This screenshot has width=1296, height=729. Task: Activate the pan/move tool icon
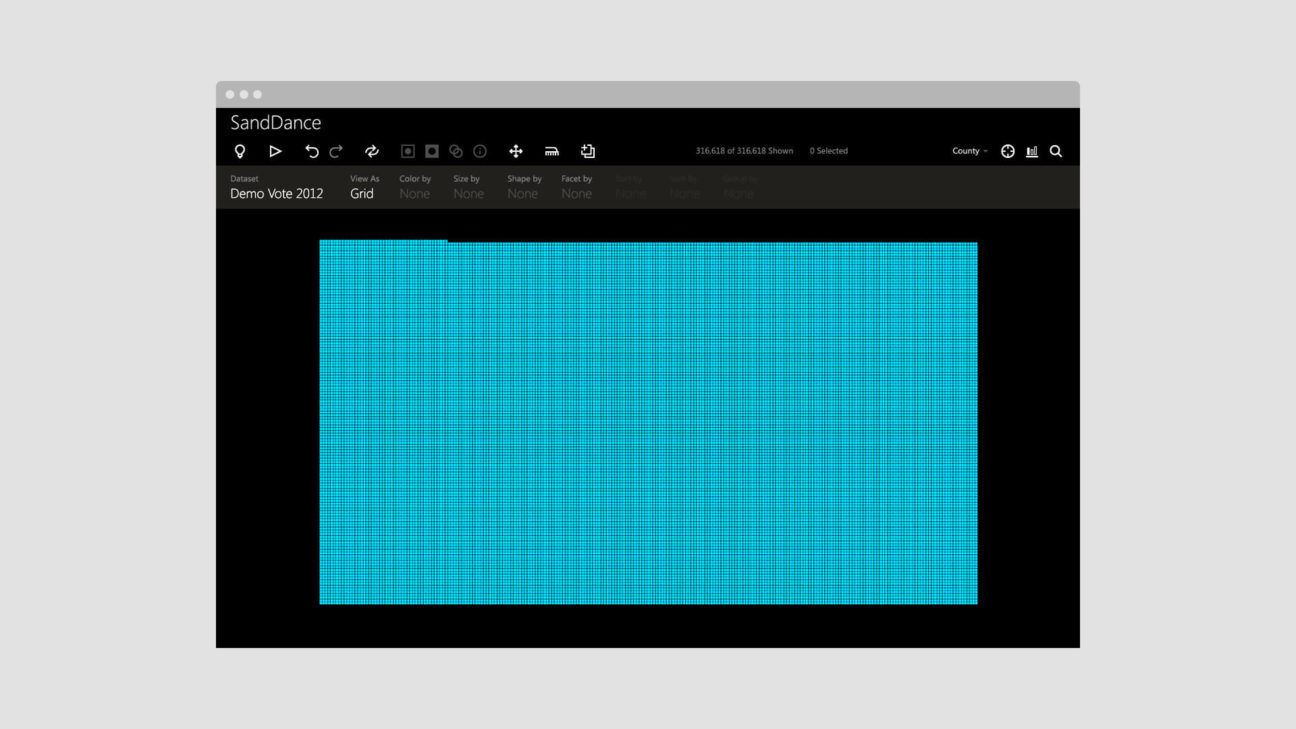[x=516, y=150]
